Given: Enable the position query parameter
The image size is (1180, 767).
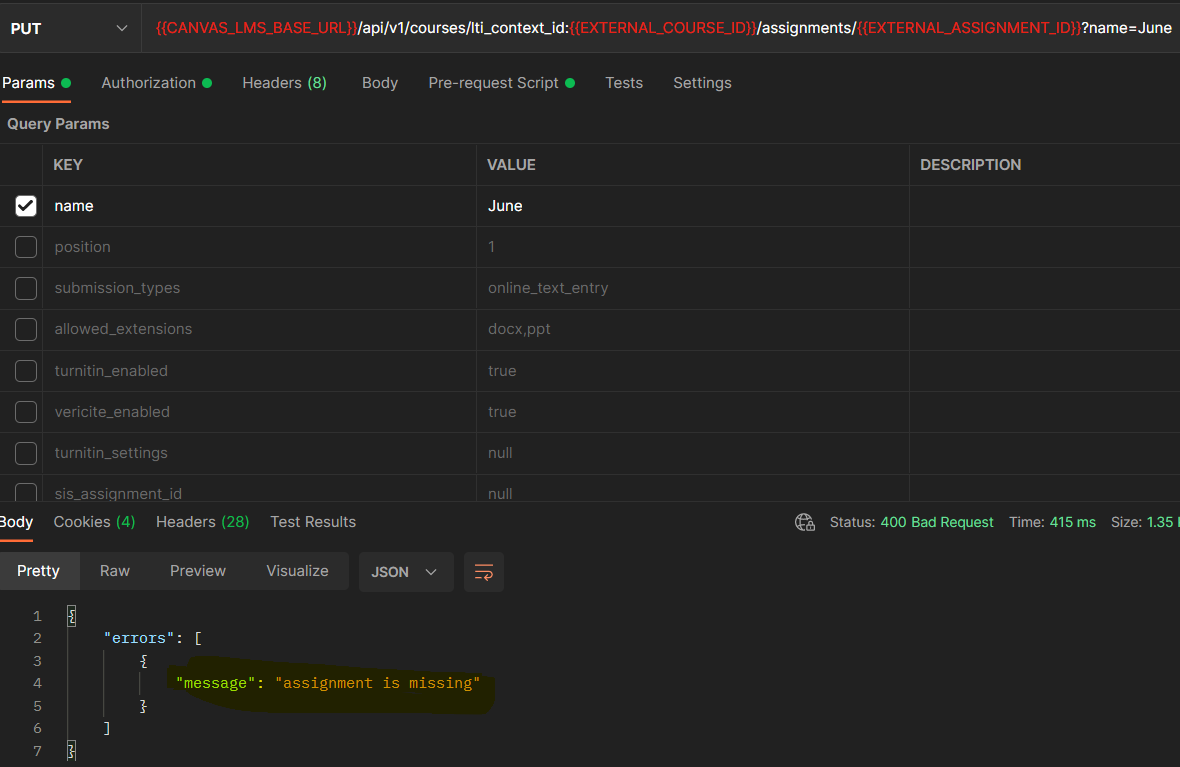Looking at the screenshot, I should click(x=25, y=246).
